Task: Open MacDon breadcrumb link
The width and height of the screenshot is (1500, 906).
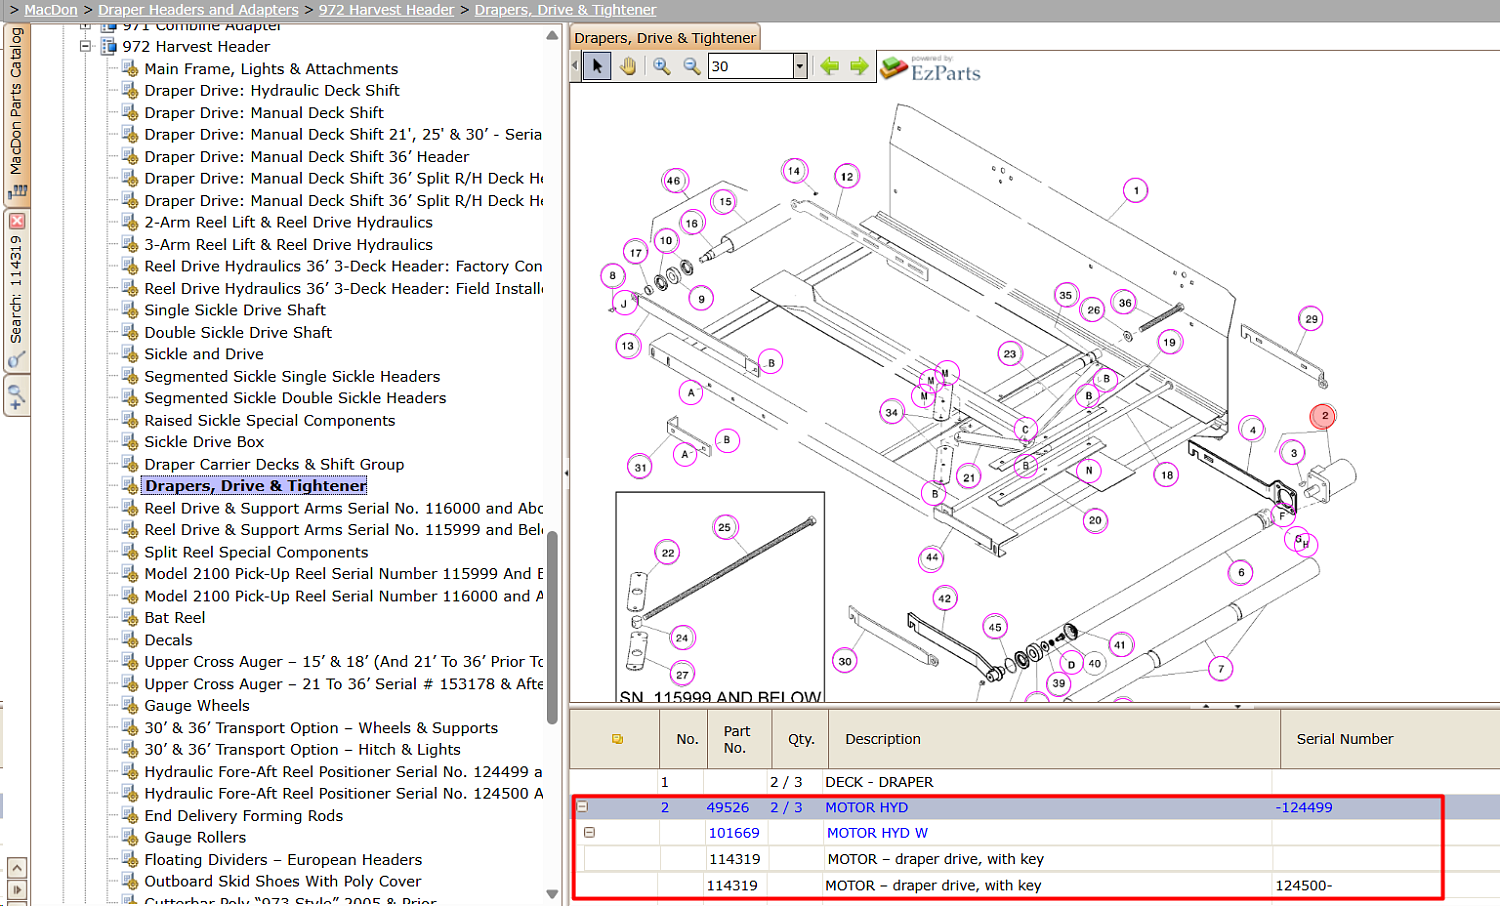Action: (51, 10)
